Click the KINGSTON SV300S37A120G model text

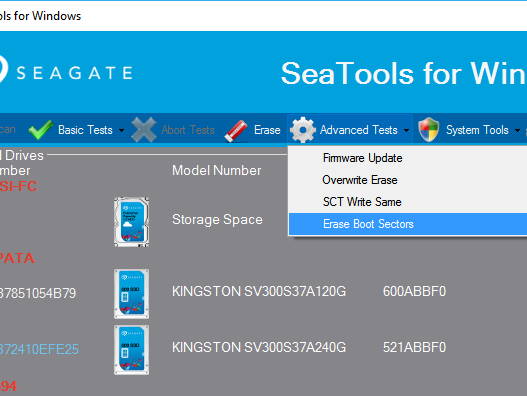(x=259, y=291)
